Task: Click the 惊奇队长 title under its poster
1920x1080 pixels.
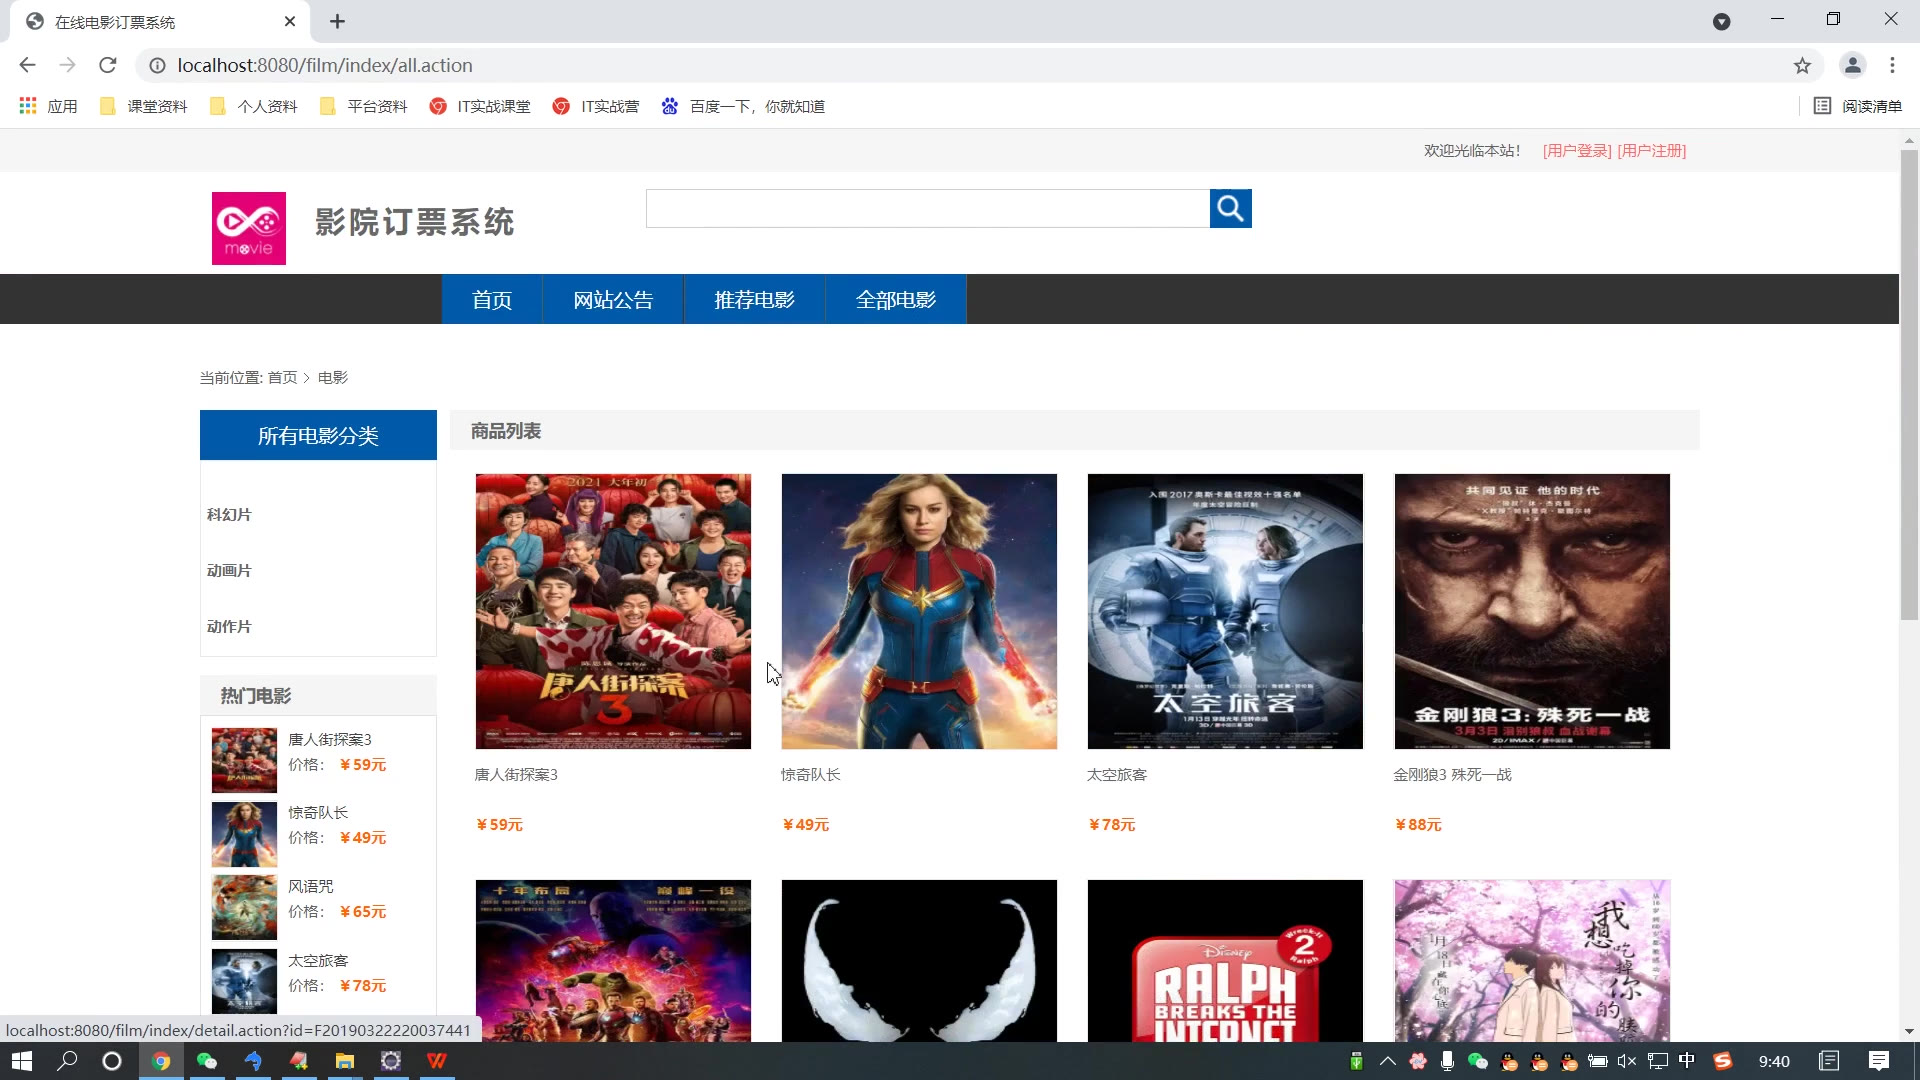Action: tap(811, 775)
